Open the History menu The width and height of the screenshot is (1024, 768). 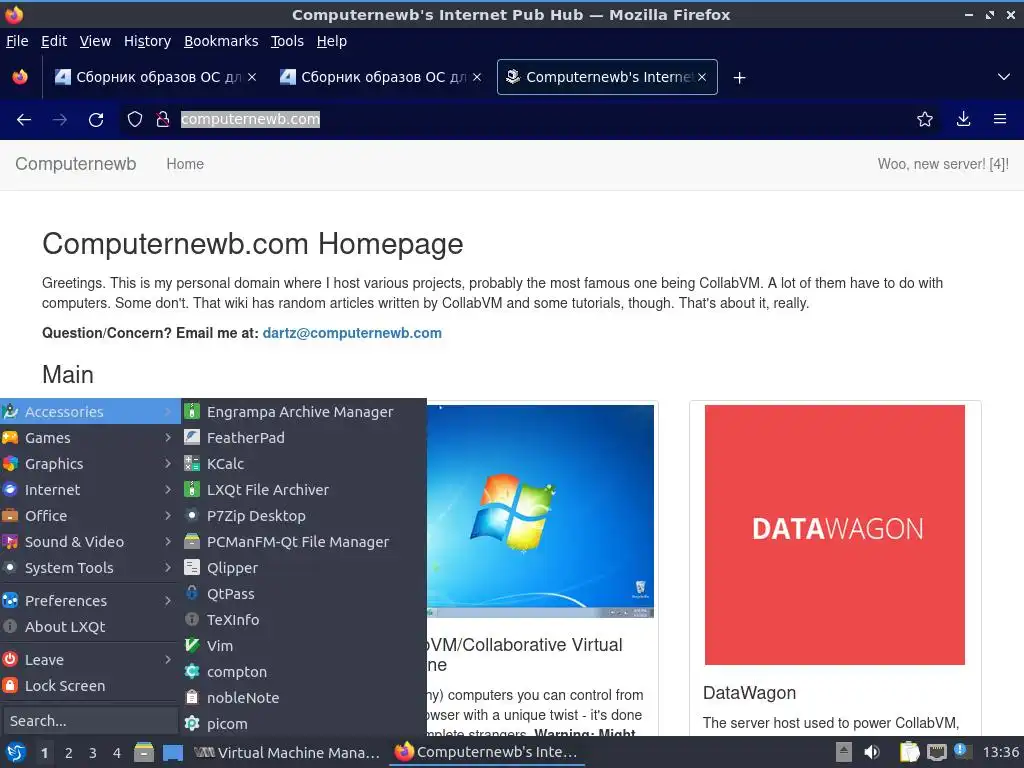pyautogui.click(x=147, y=41)
